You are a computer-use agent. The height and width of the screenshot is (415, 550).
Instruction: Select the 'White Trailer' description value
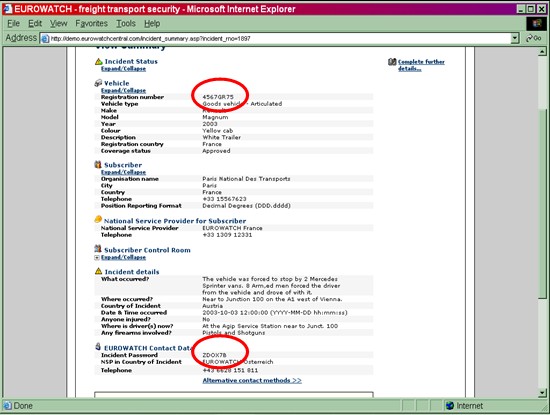pos(221,138)
